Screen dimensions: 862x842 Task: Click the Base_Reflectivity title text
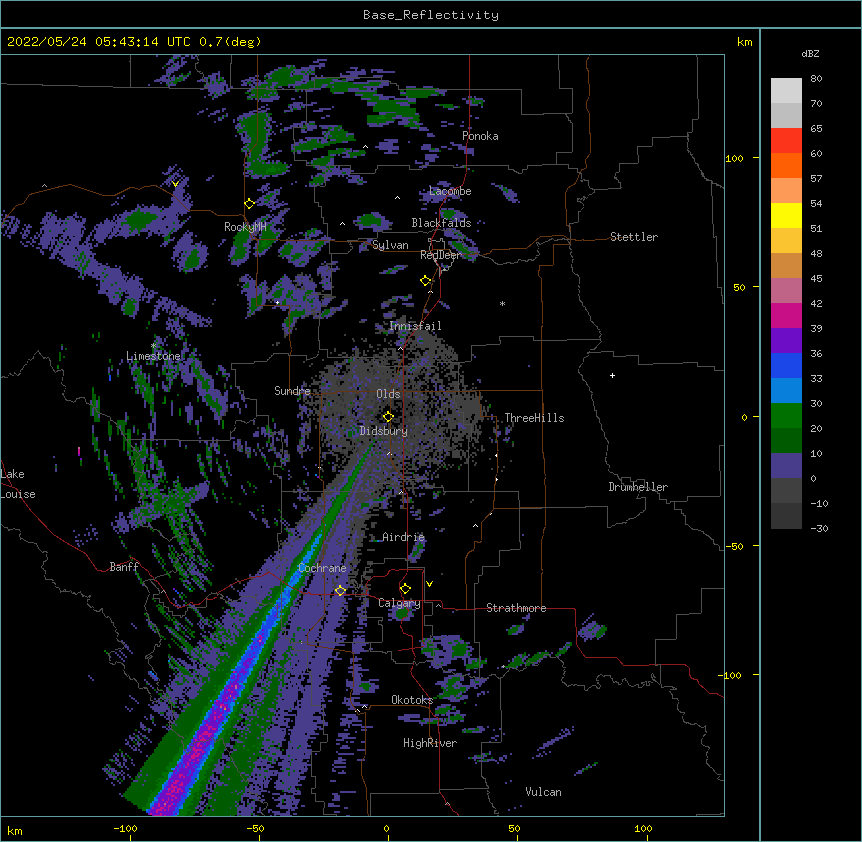coord(431,15)
